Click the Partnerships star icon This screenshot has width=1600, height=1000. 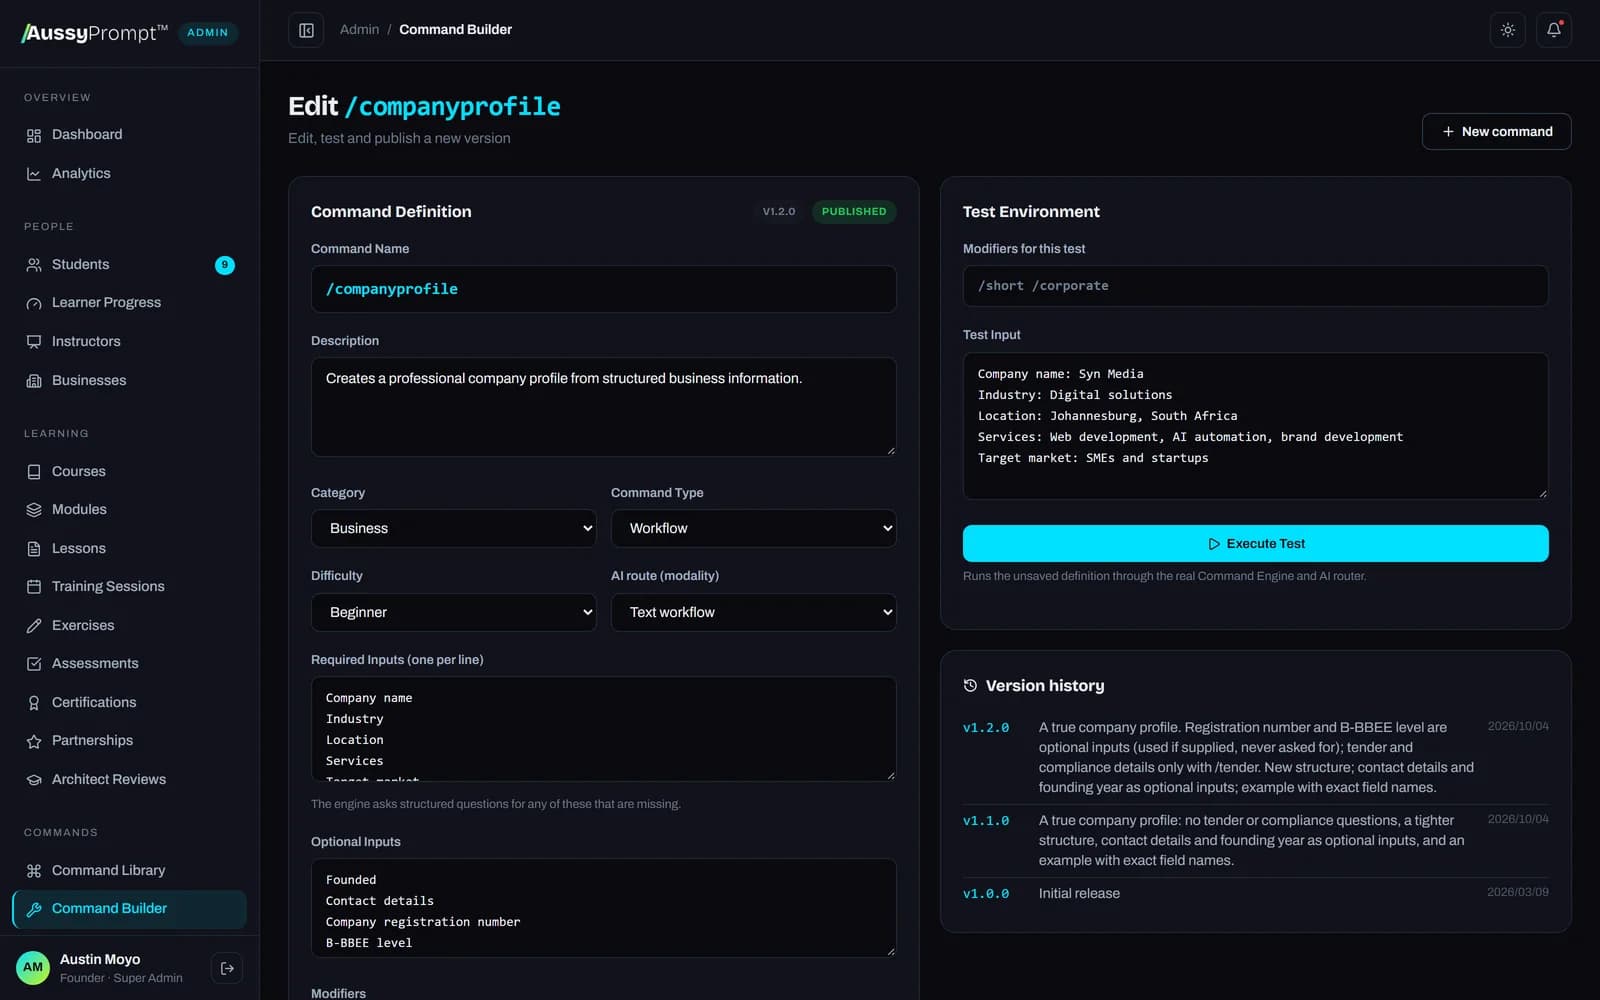pyautogui.click(x=34, y=741)
